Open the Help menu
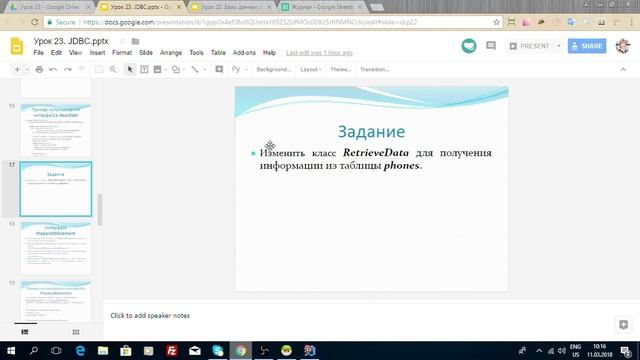Screen dimensions: 640x360 pyautogui.click(x=269, y=53)
